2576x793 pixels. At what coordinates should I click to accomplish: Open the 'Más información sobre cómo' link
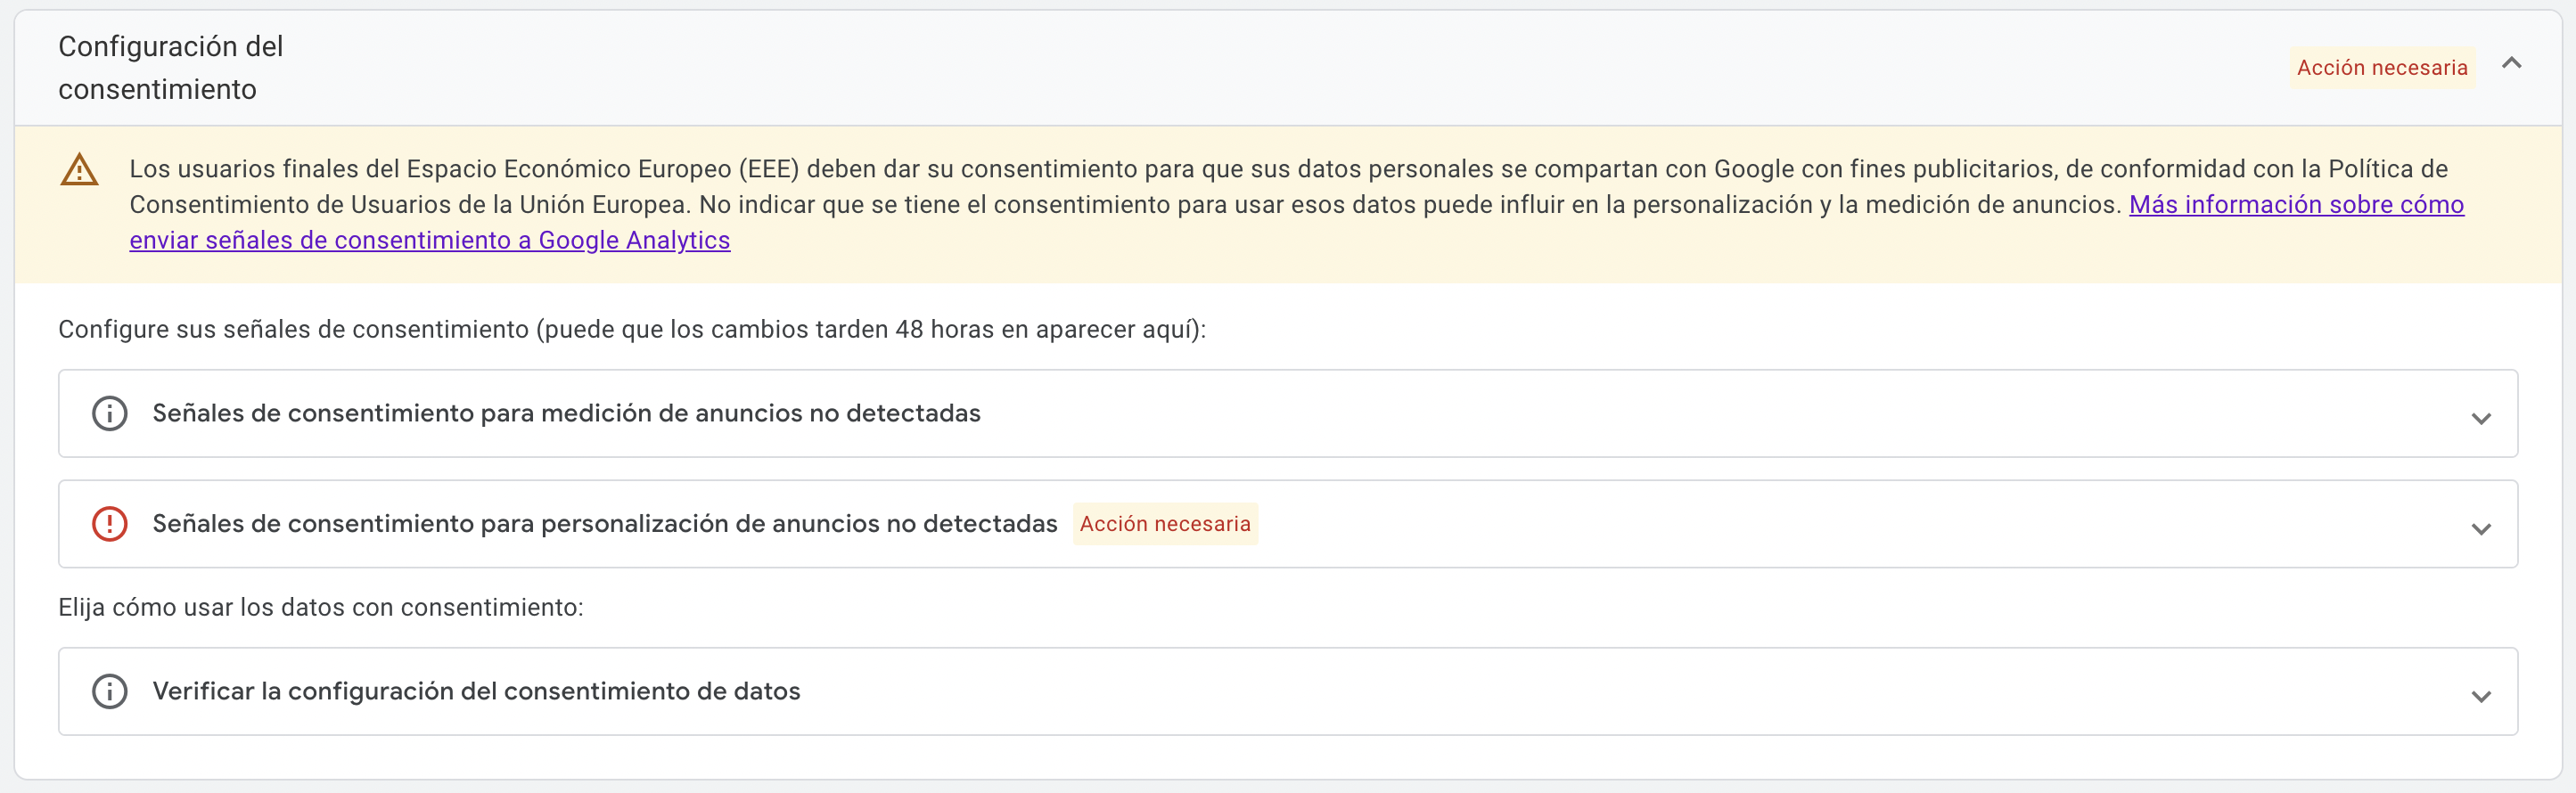(x=2296, y=205)
